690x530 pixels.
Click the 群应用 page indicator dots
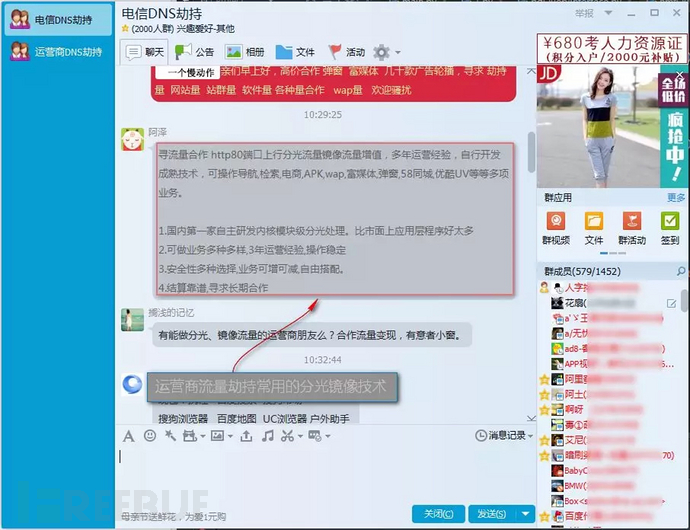pyautogui.click(x=613, y=253)
